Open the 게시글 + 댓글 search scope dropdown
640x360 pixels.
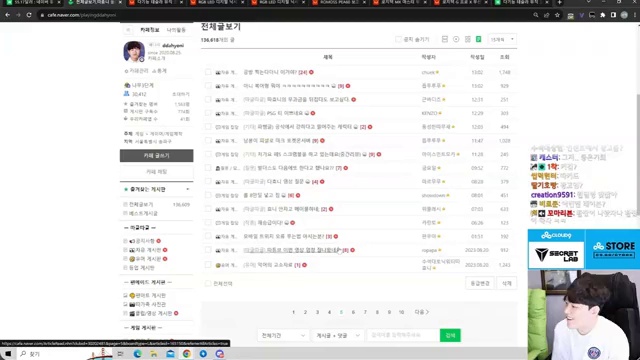tap(337, 335)
